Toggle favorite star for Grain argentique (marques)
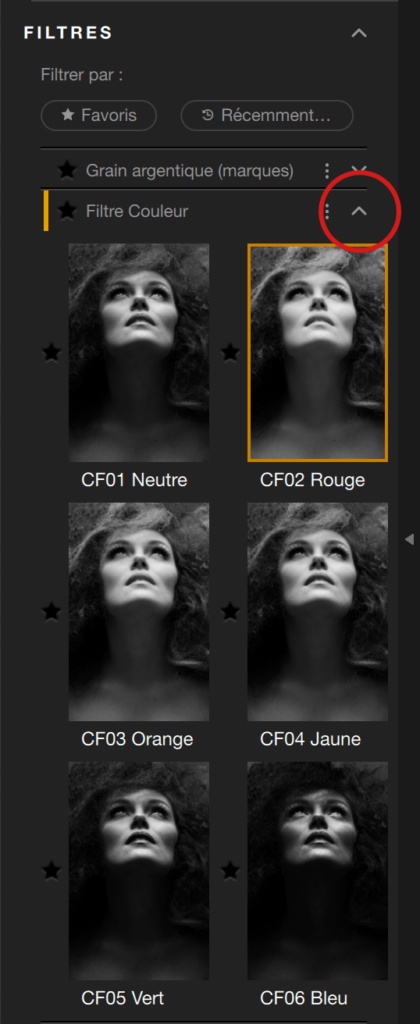The image size is (420, 1024). (x=67, y=171)
